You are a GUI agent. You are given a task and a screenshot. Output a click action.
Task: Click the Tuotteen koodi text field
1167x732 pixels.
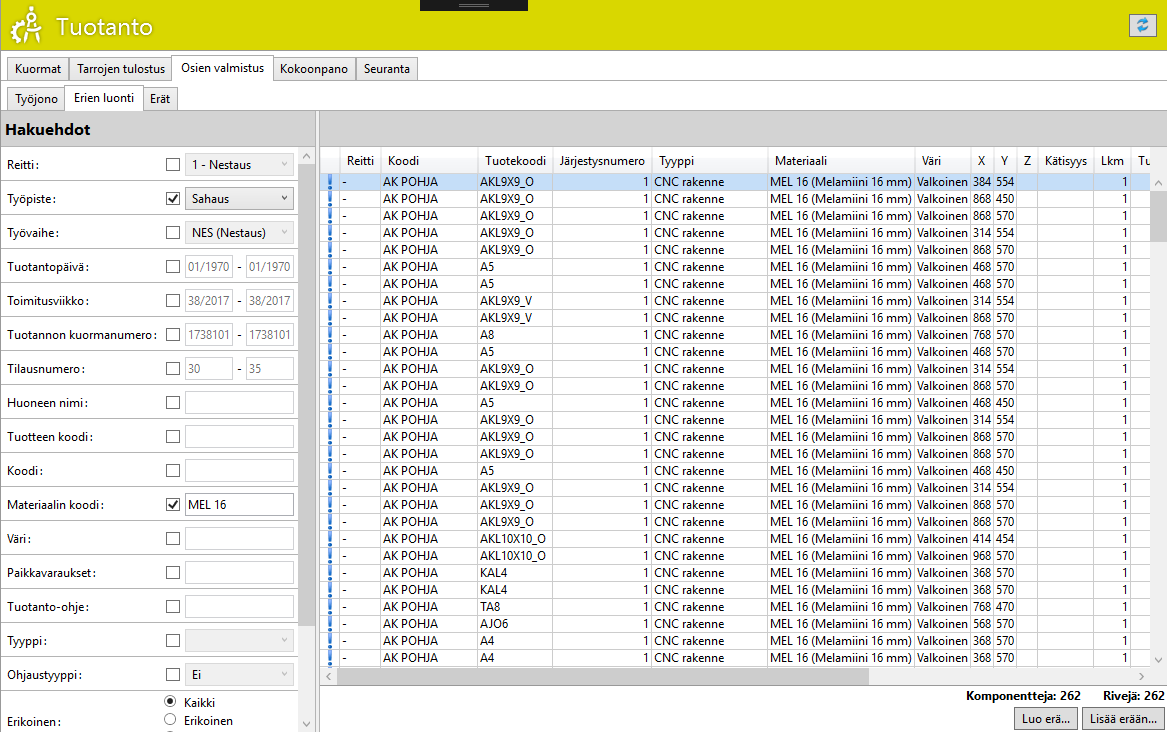[239, 437]
